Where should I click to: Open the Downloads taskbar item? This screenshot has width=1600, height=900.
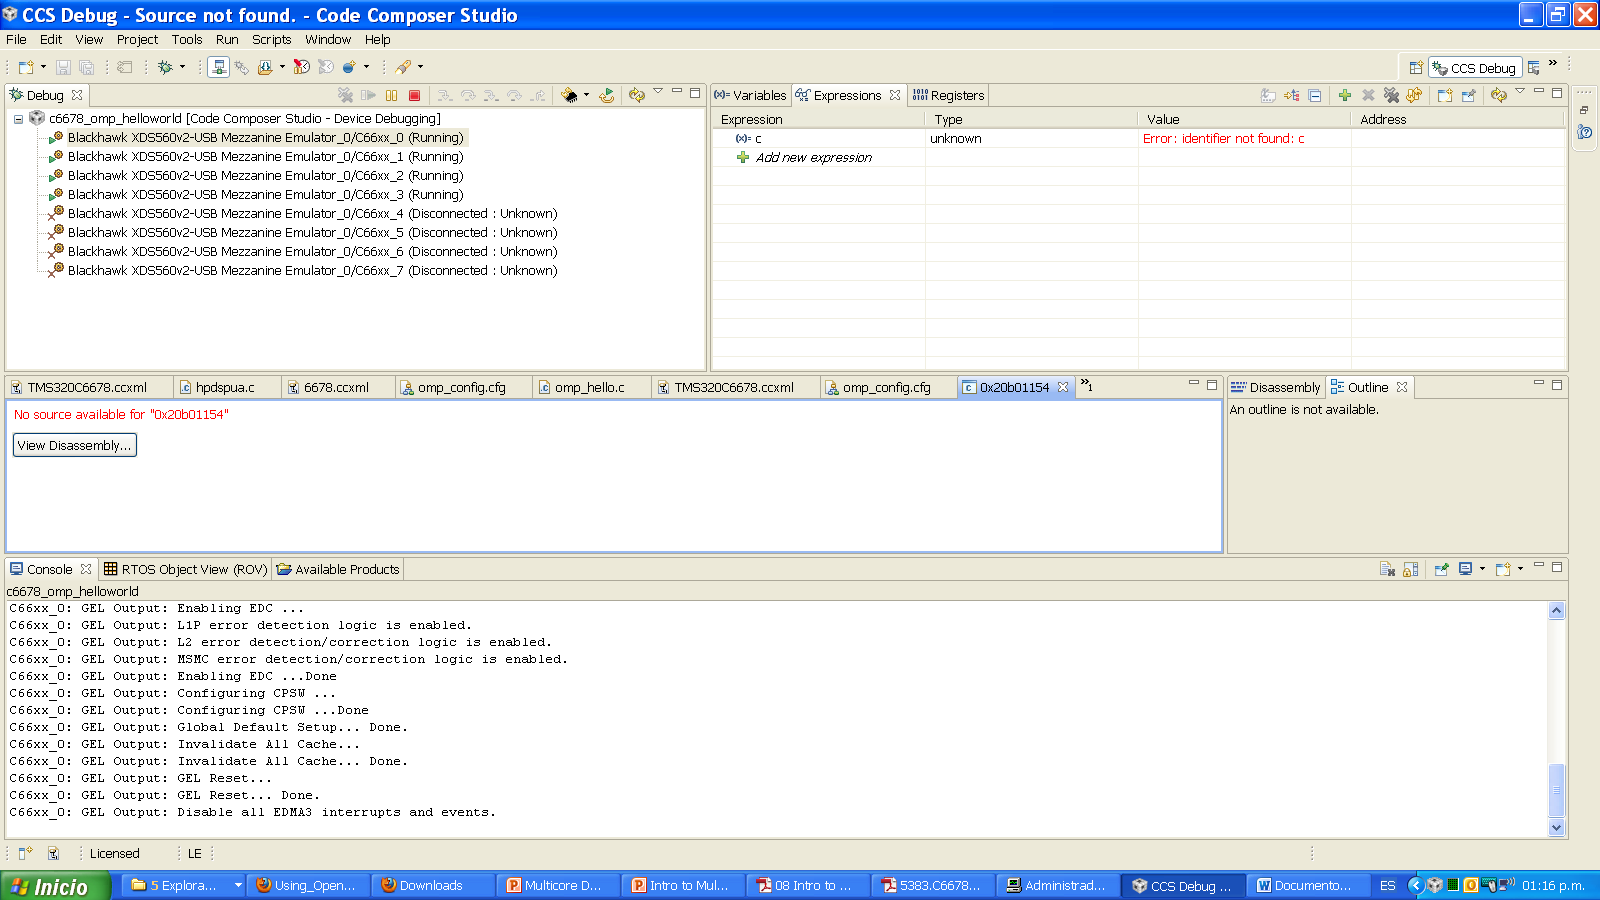click(433, 886)
